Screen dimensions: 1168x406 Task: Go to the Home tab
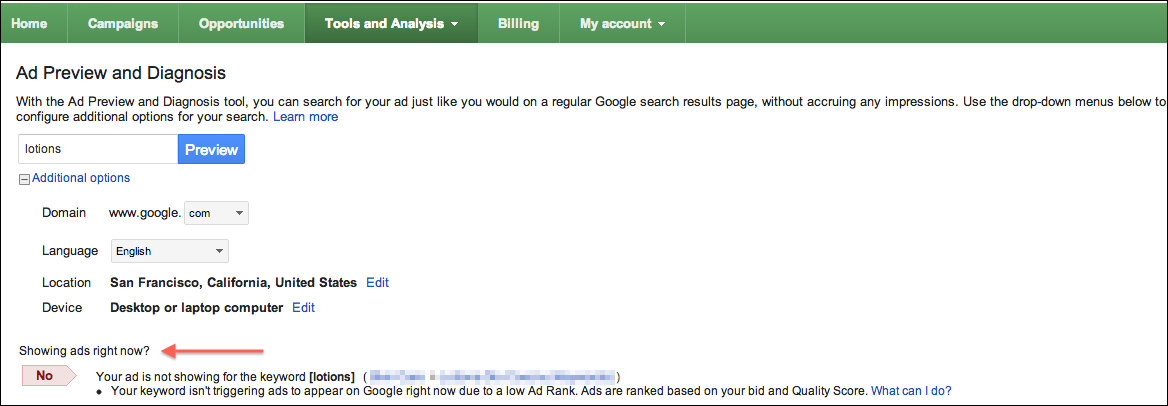(x=29, y=24)
